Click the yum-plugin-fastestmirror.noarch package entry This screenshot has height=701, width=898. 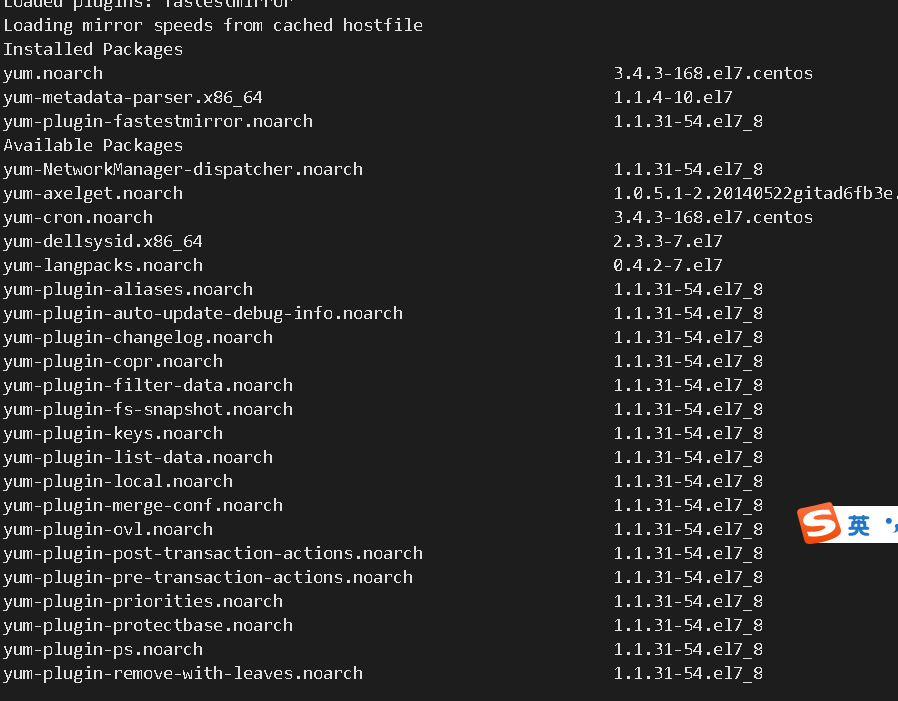[x=158, y=121]
